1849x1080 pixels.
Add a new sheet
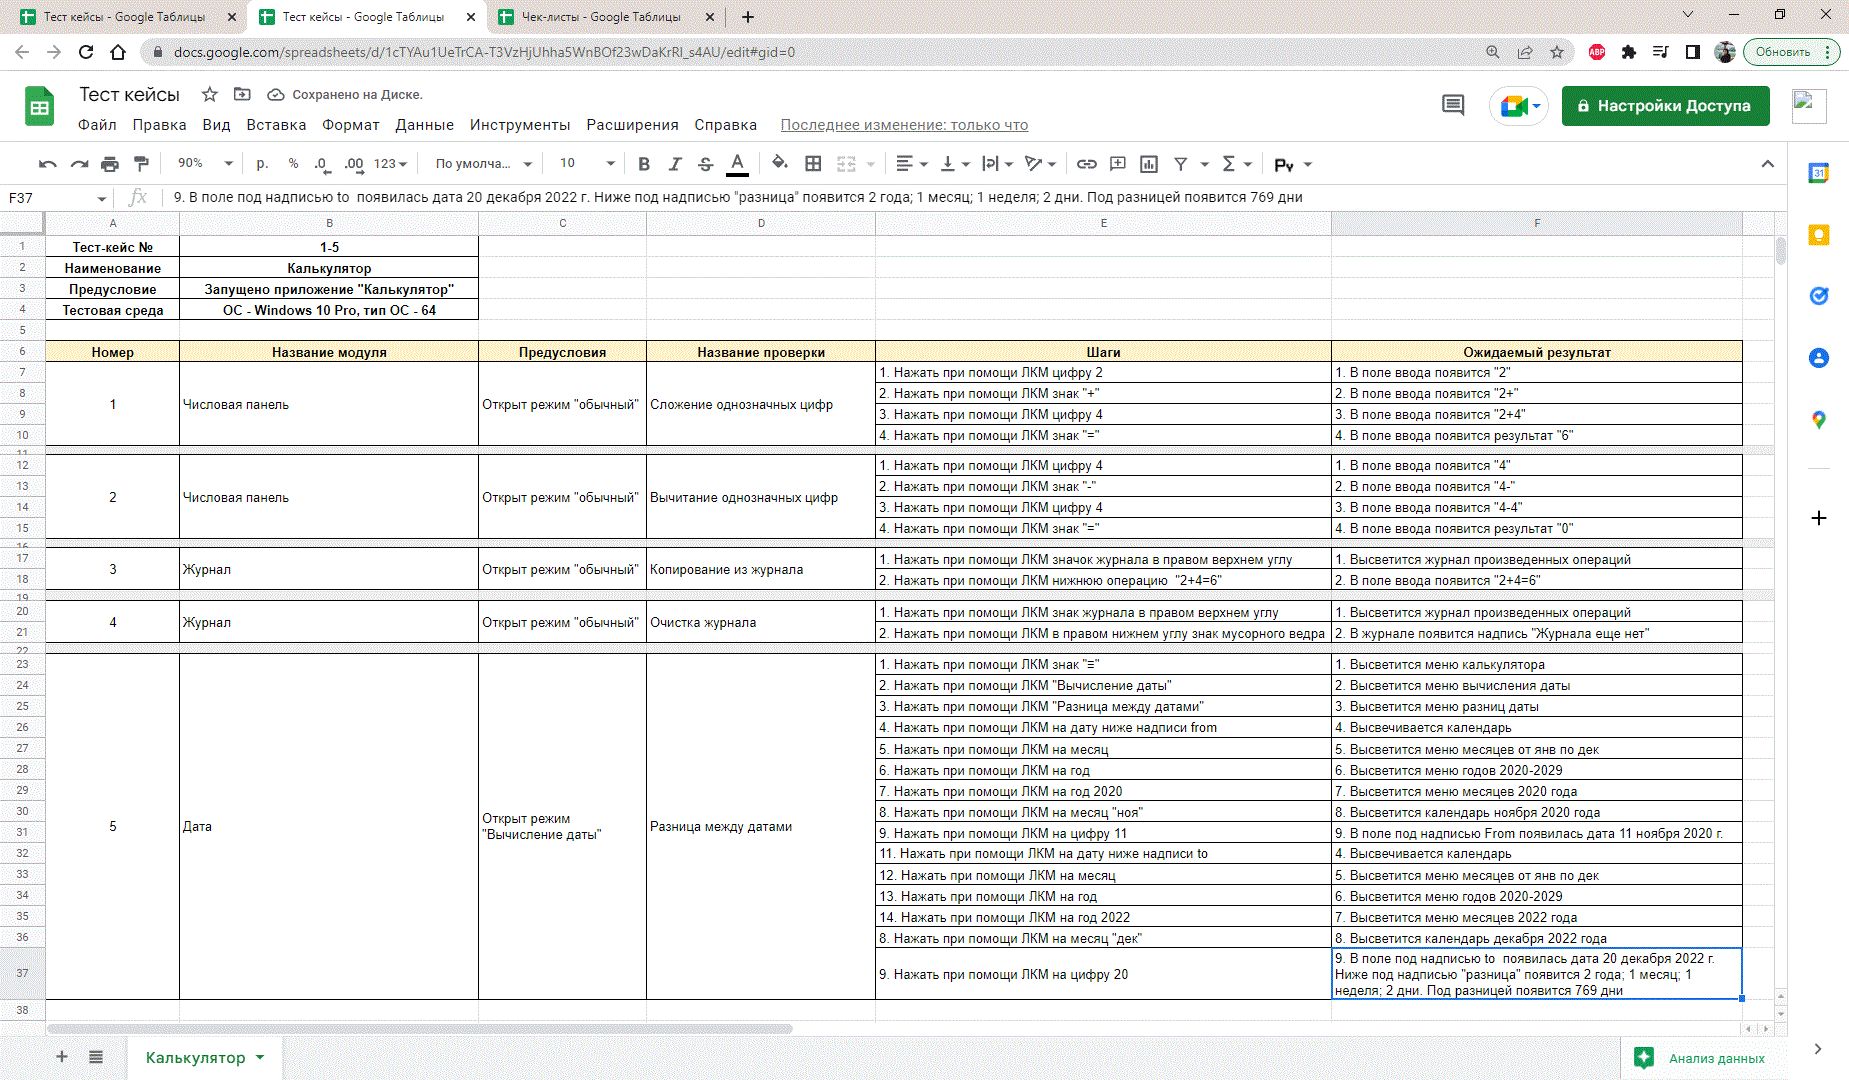coord(61,1056)
